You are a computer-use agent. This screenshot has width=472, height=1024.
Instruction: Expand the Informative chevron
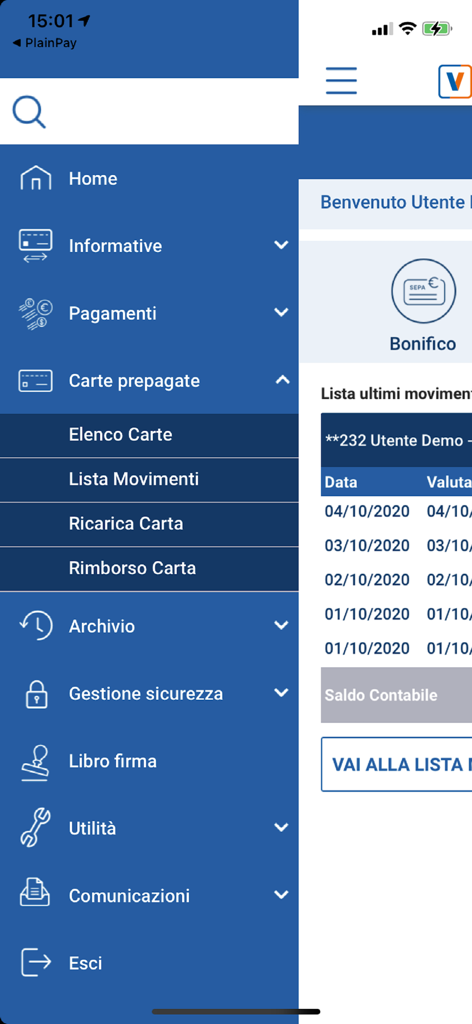281,245
